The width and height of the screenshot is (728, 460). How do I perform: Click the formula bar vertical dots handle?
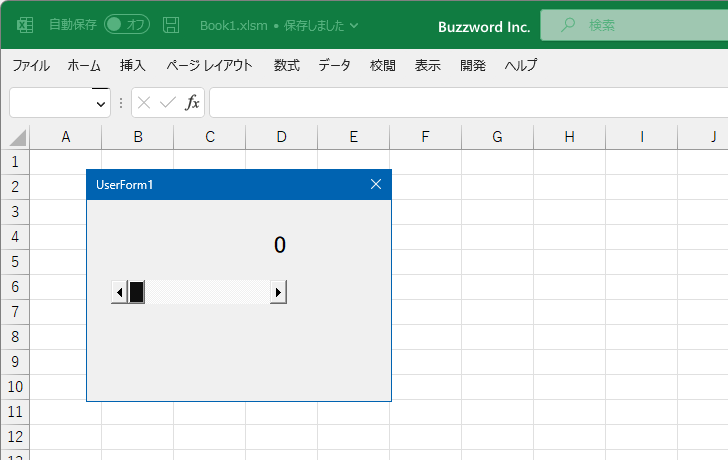coord(121,103)
